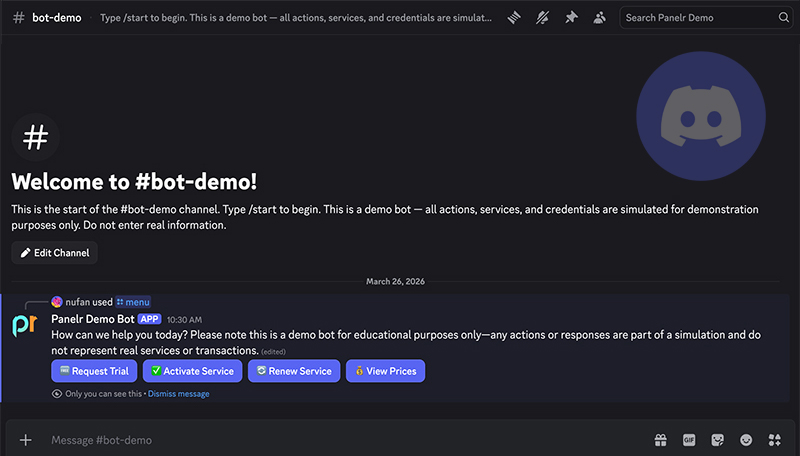Click the 10:30 AM message timestamp
This screenshot has width=800, height=456.
tap(185, 320)
